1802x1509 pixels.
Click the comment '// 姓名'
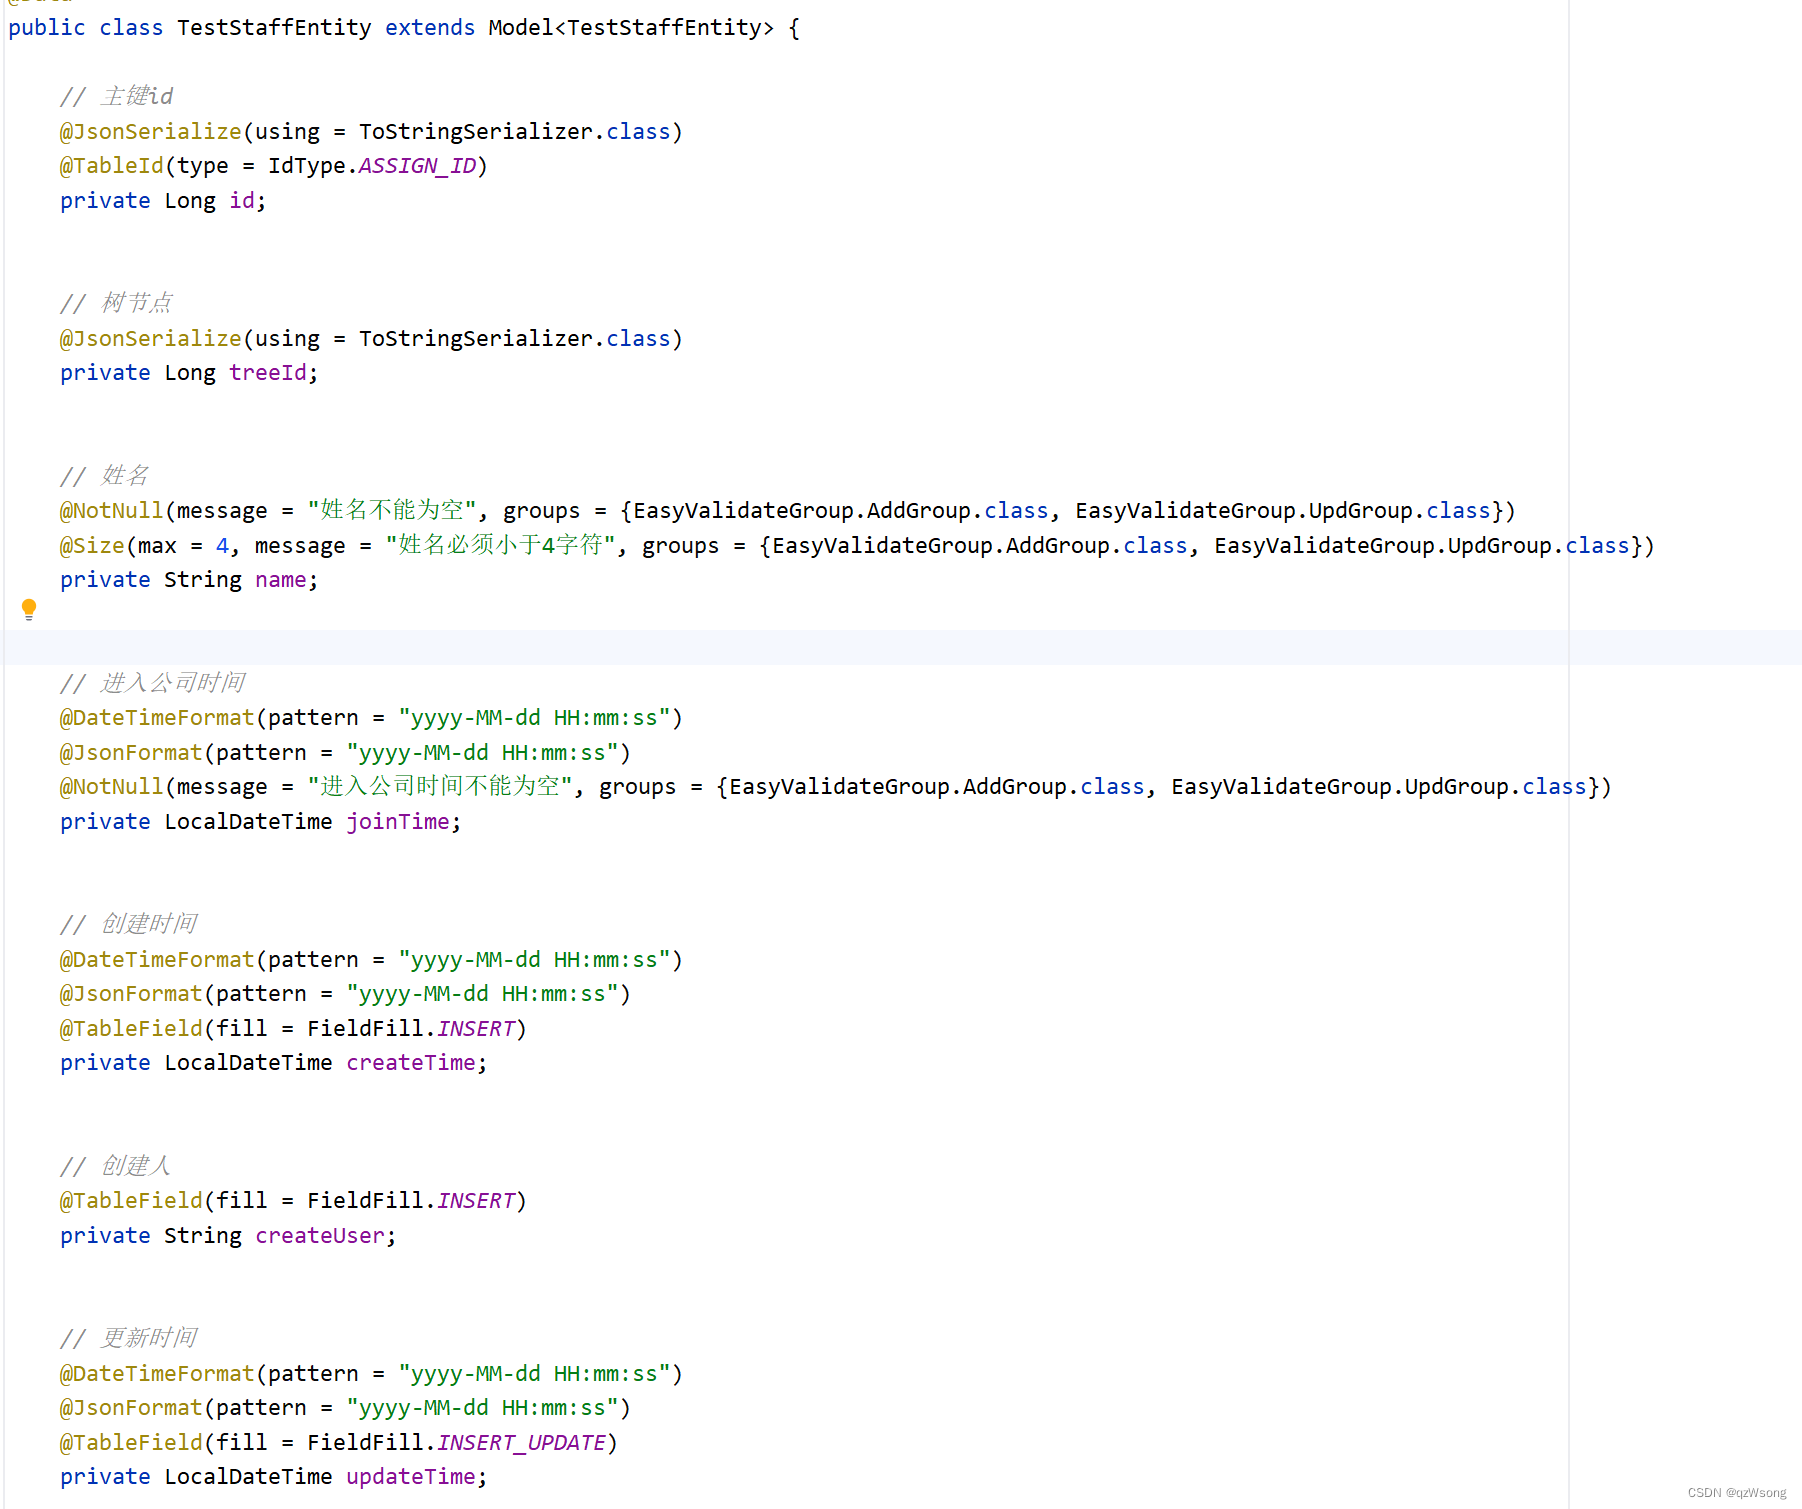click(x=104, y=477)
